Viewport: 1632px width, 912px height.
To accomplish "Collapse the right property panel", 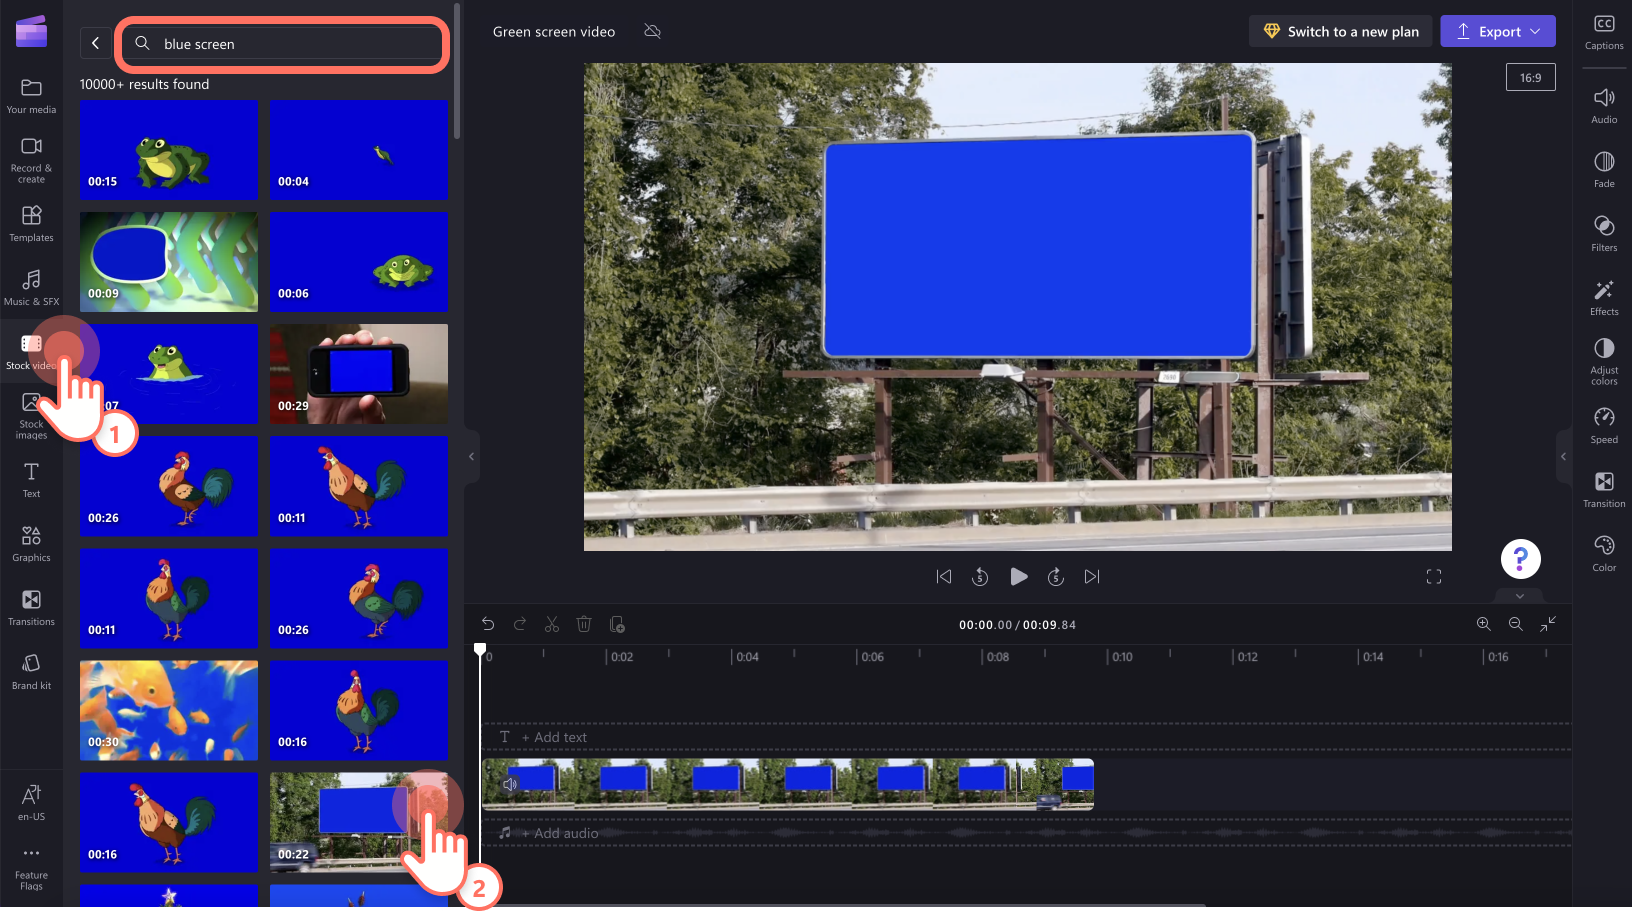I will point(1564,457).
